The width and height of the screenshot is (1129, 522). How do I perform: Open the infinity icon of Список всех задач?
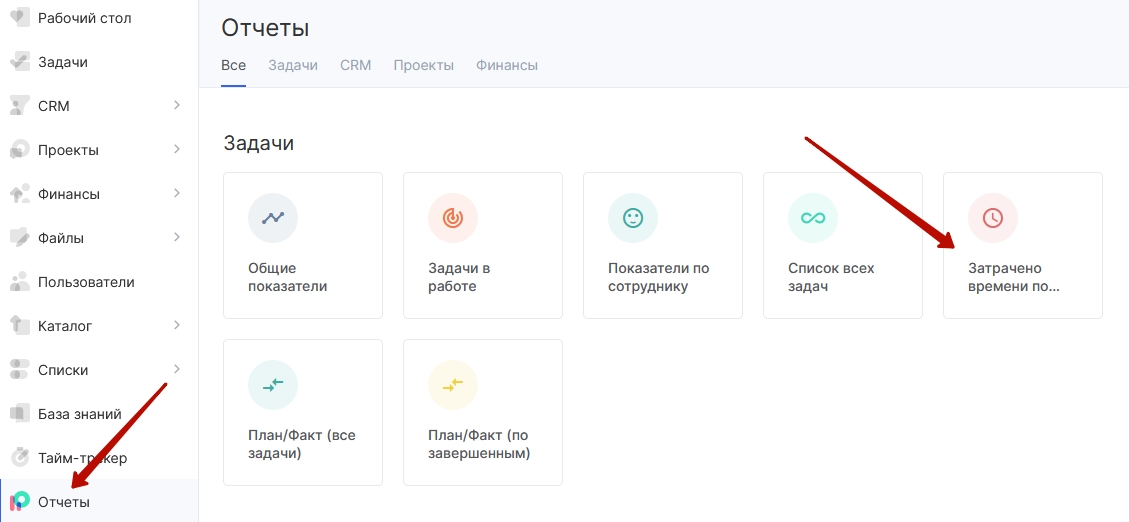[813, 217]
